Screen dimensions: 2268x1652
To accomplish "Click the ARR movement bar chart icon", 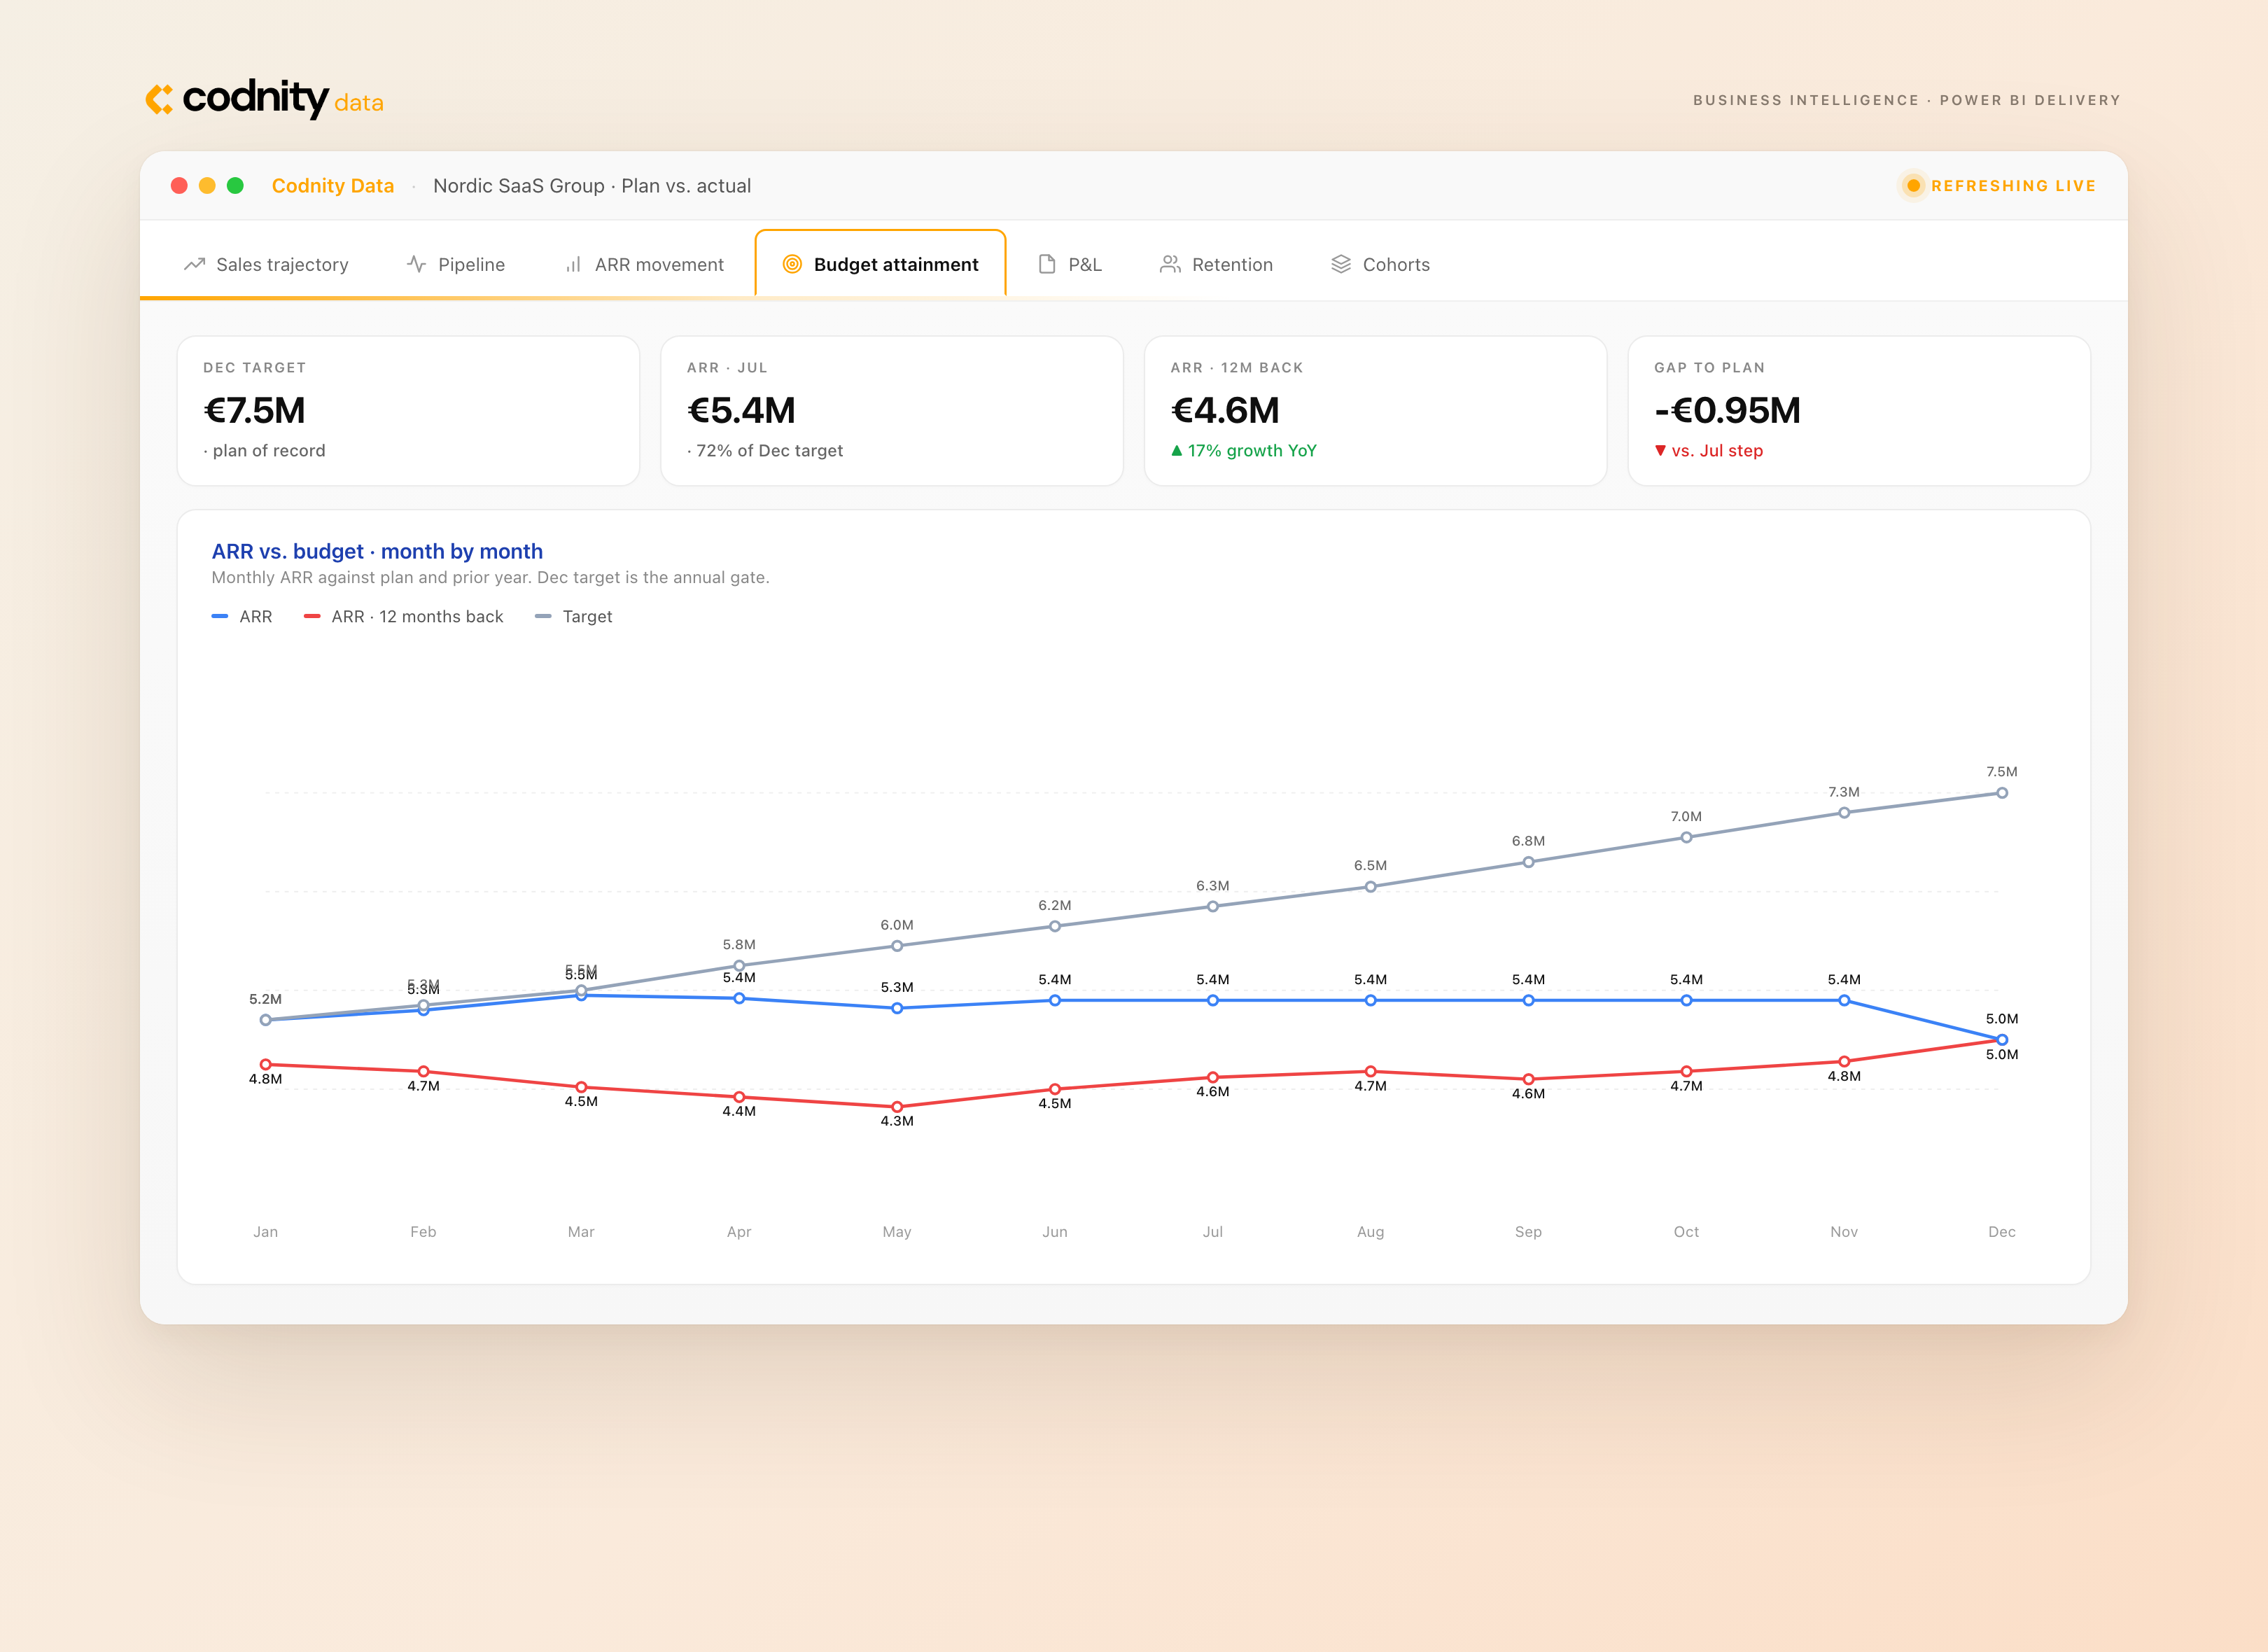I will click(573, 264).
